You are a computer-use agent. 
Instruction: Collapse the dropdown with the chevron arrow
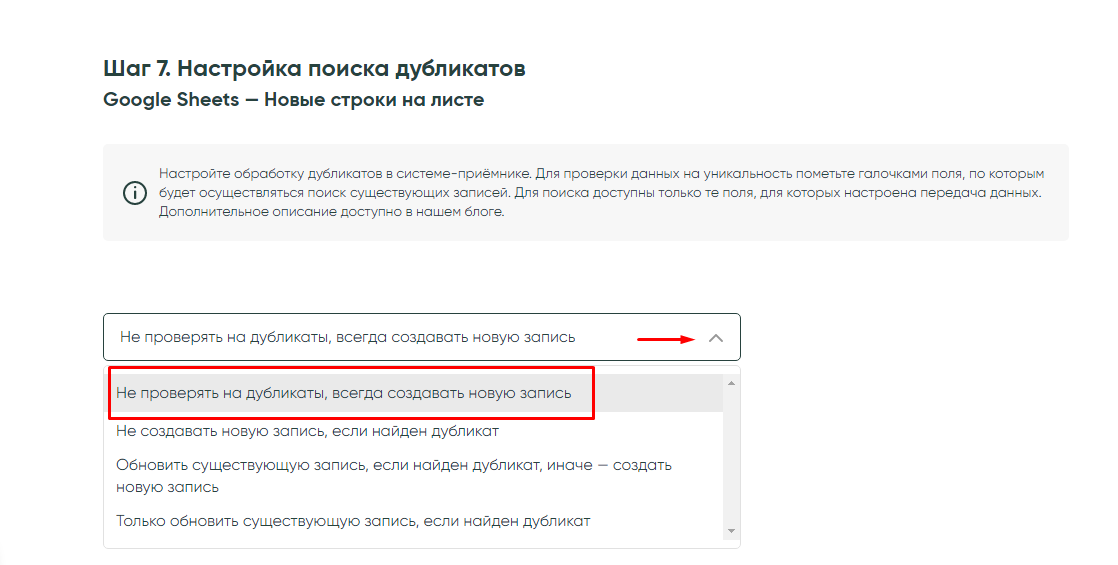point(715,338)
